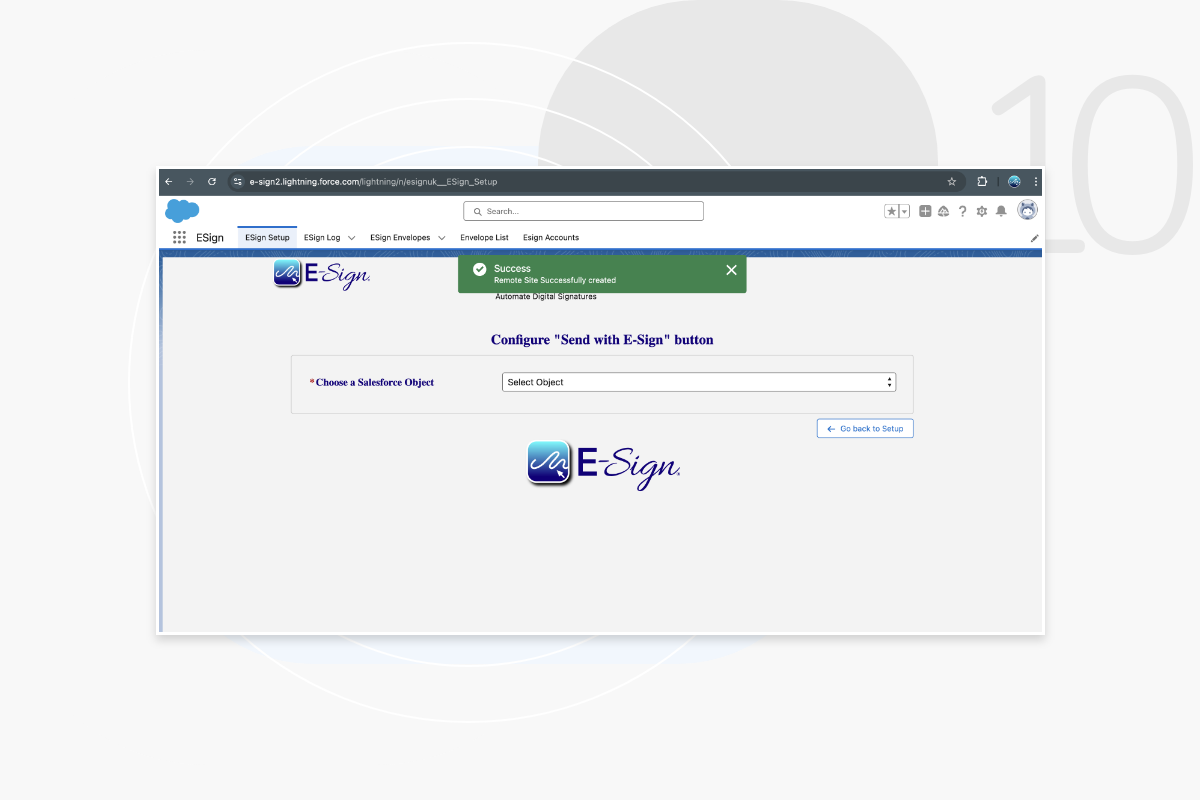Open the App Launcher dots grid

179,237
